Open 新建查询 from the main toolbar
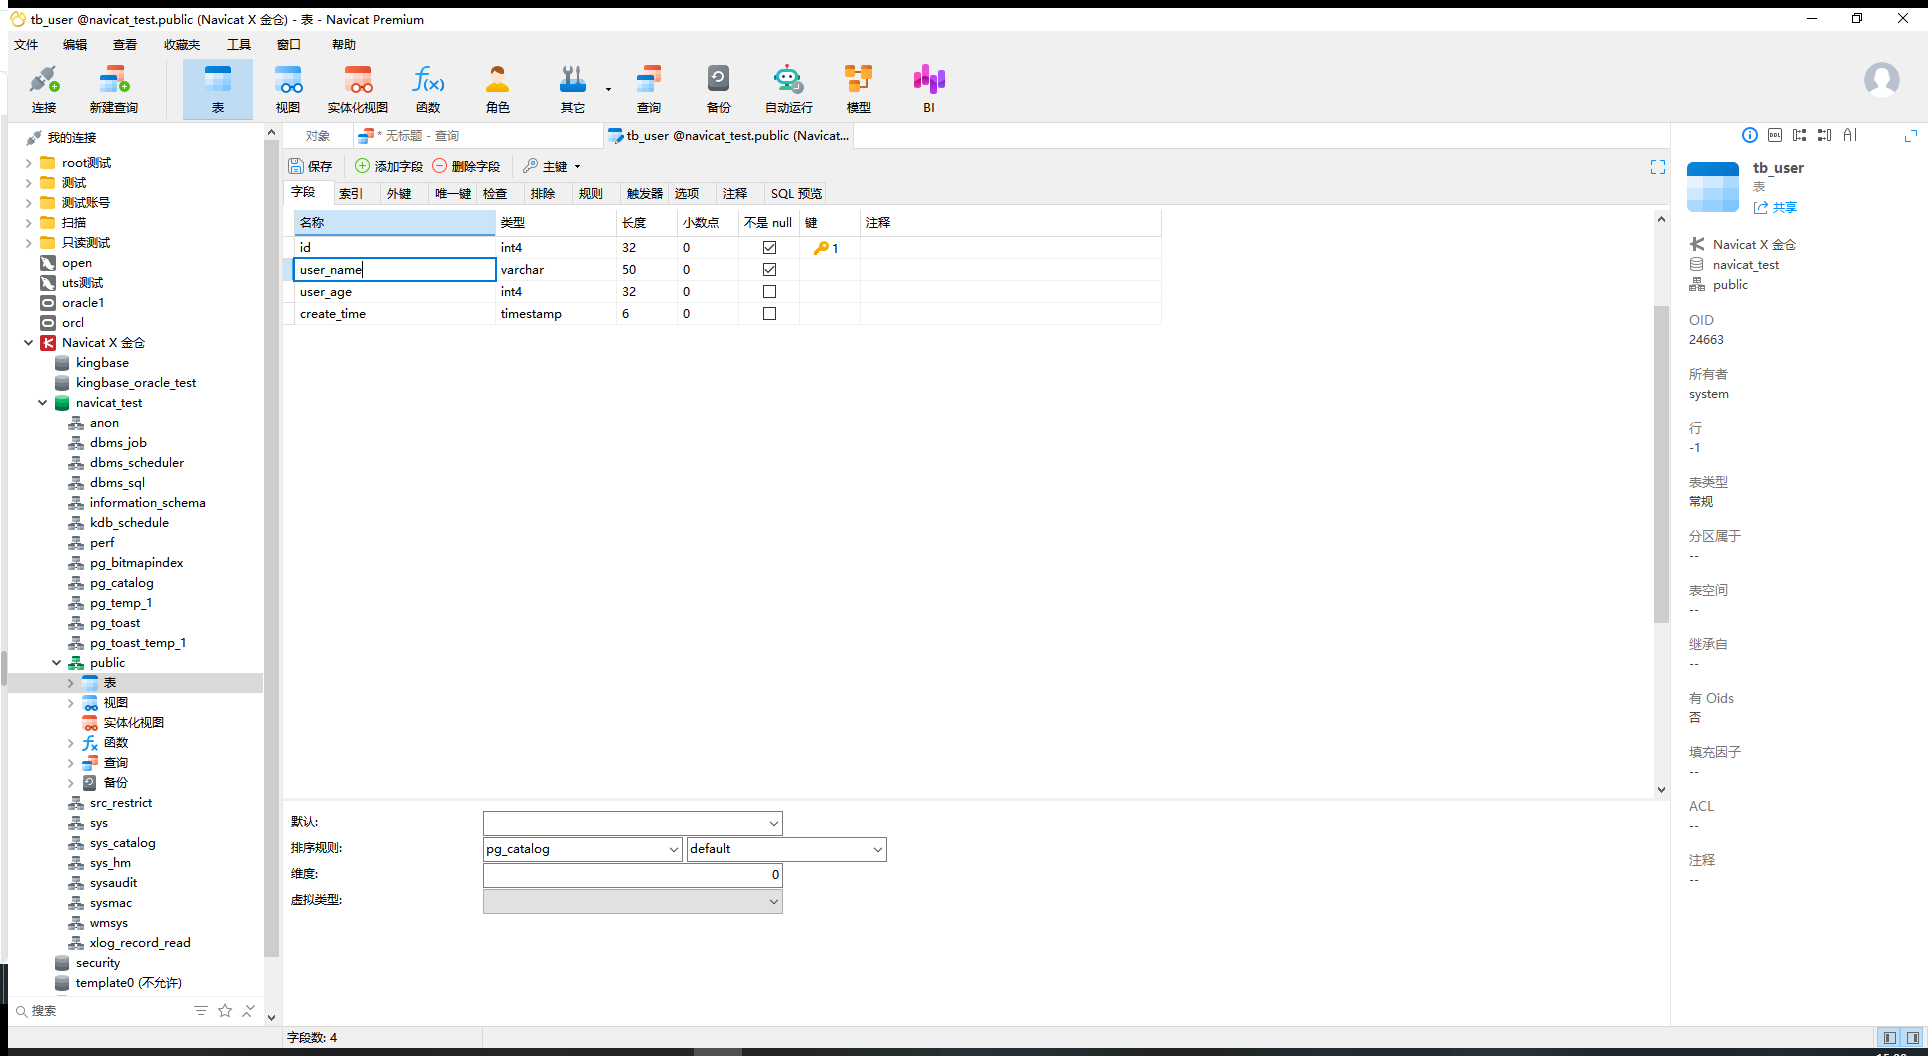This screenshot has width=1928, height=1056. (x=114, y=89)
